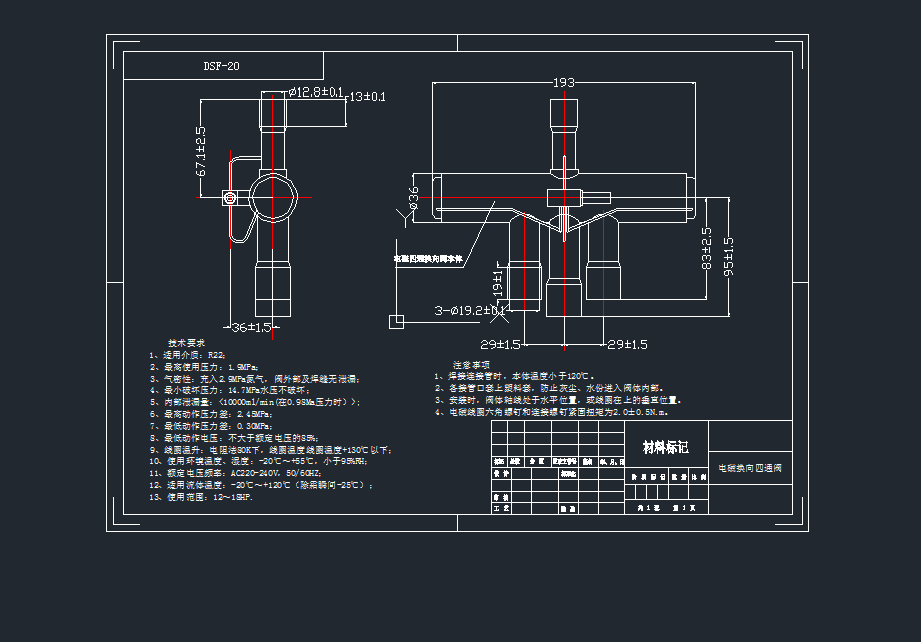This screenshot has height=642, width=921.
Task: Click the DSF-20 drawing number label
Action: point(221,67)
